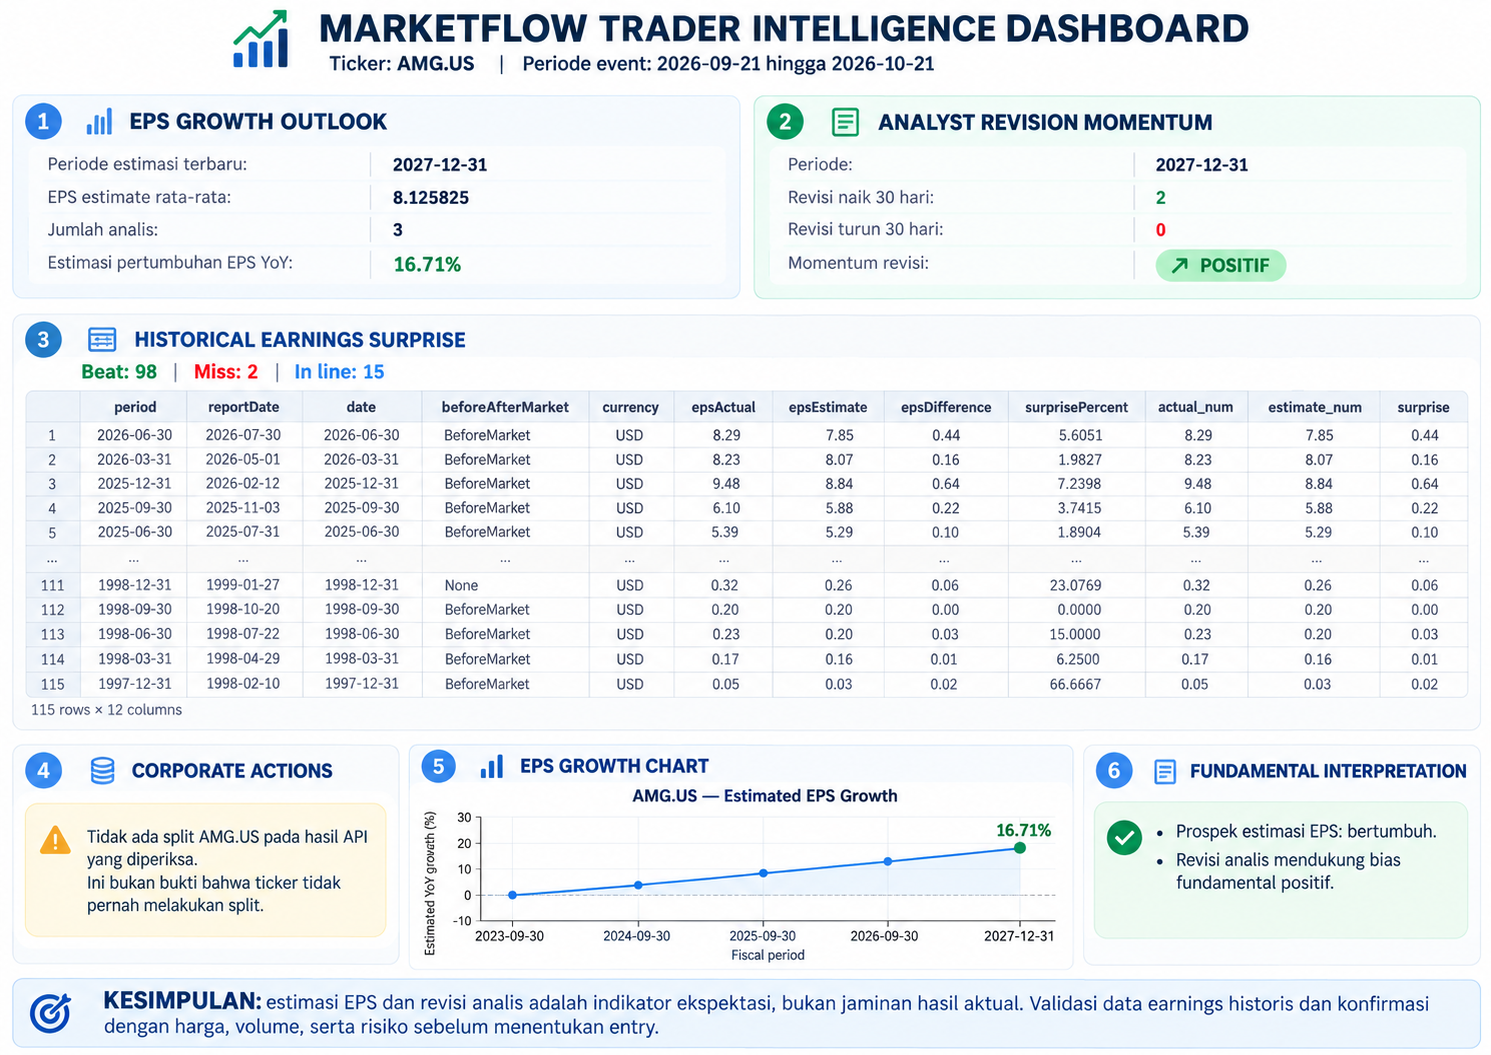Click the POSITIF momentum badge
This screenshot has height=1055, width=1491.
(1220, 265)
